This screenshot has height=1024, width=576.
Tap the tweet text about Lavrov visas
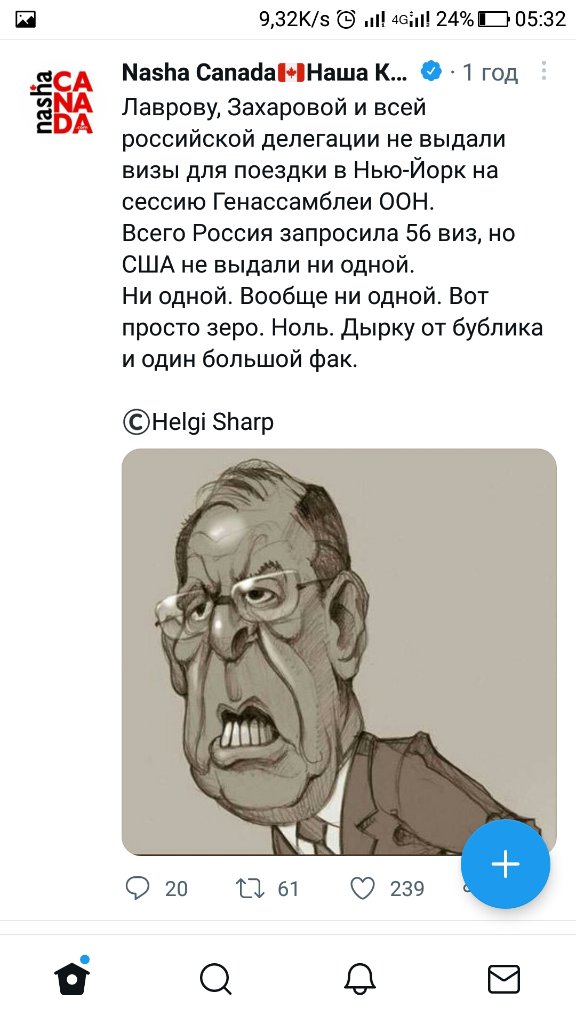[x=332, y=233]
